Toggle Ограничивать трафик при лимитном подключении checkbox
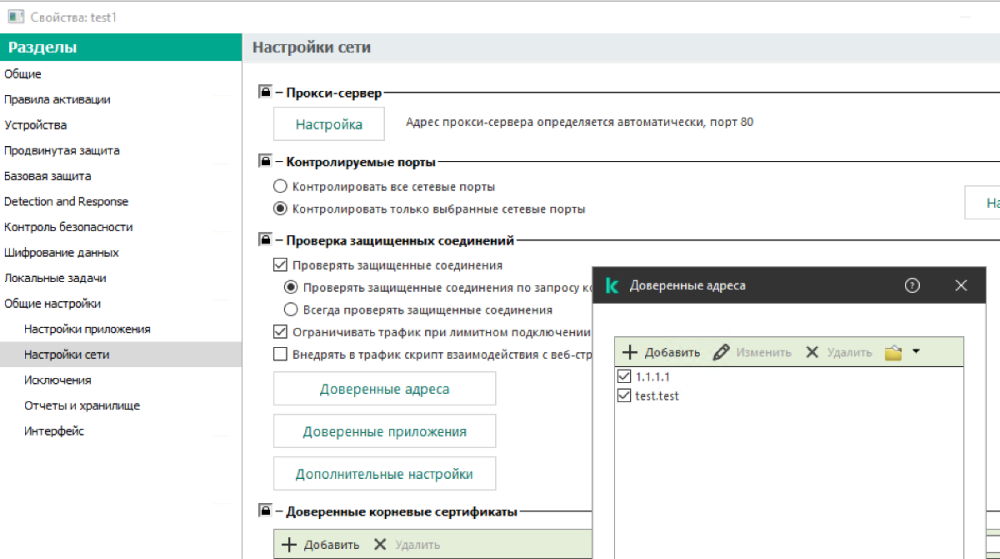The width and height of the screenshot is (1000, 559). [x=280, y=332]
